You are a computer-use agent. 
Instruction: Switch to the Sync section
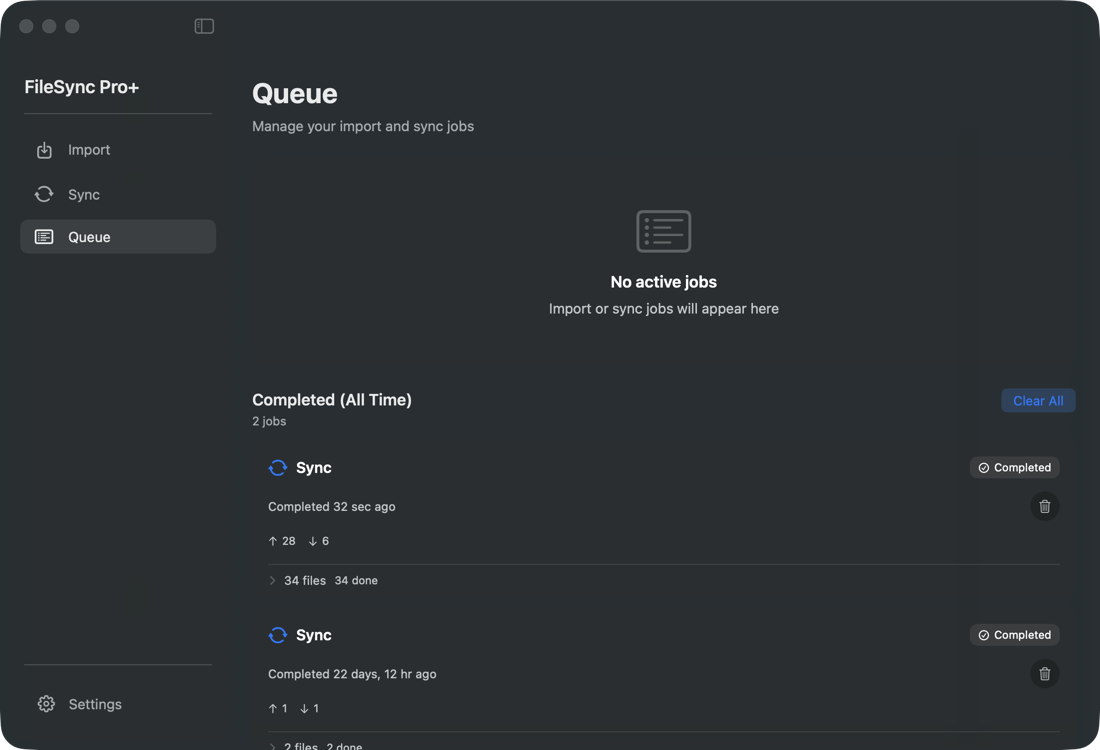(x=84, y=194)
